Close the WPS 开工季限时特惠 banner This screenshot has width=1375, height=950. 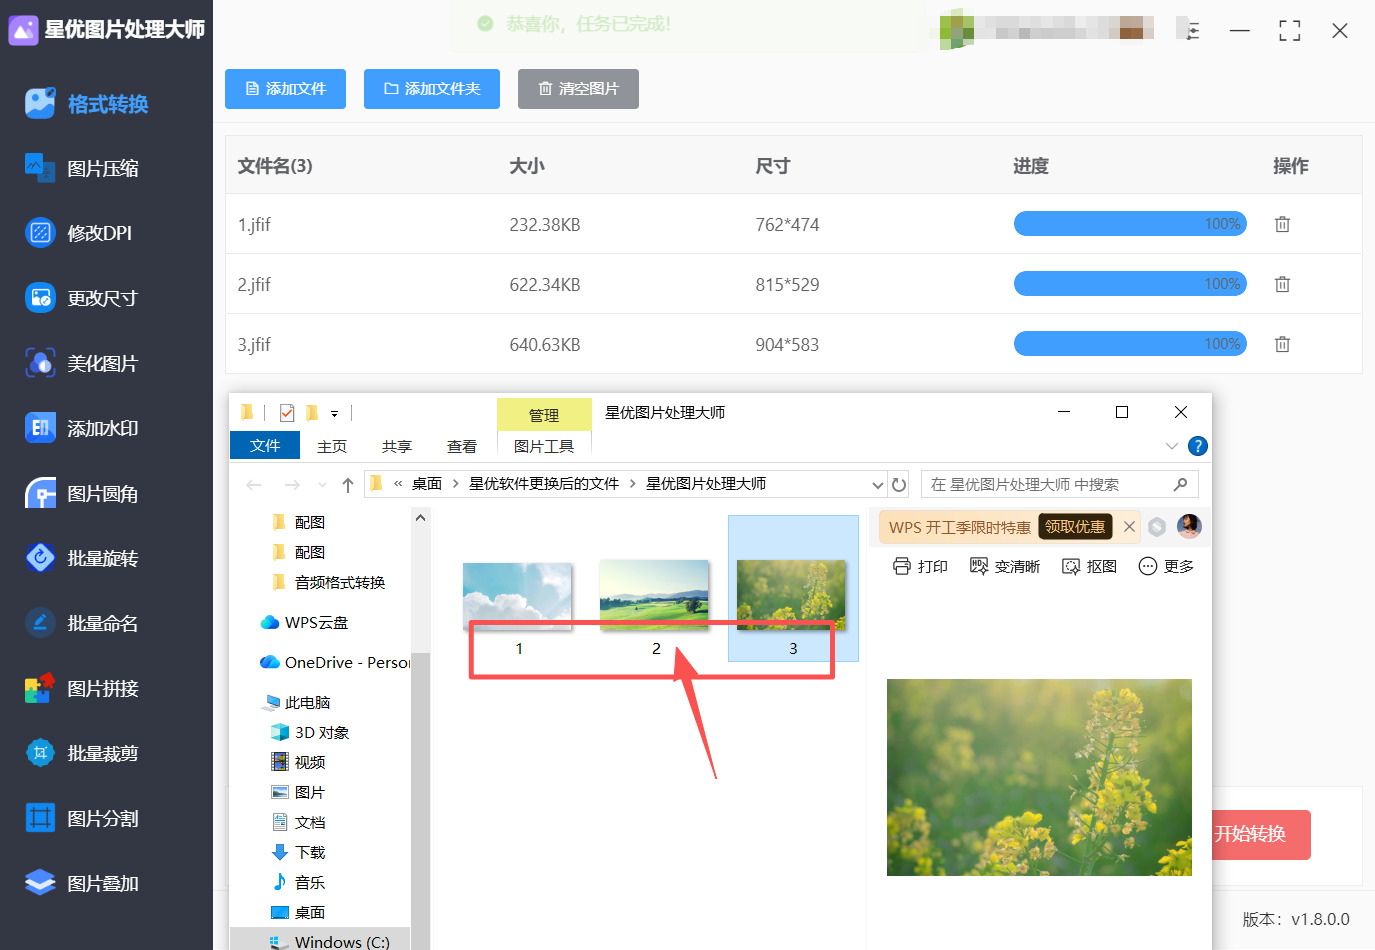[x=1129, y=527]
